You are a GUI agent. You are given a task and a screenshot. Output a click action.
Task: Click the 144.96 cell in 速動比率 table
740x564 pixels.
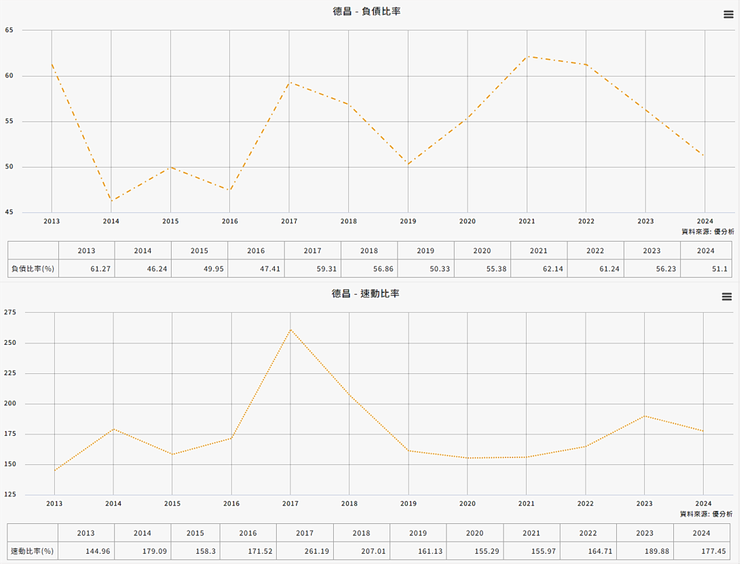pyautogui.click(x=86, y=551)
